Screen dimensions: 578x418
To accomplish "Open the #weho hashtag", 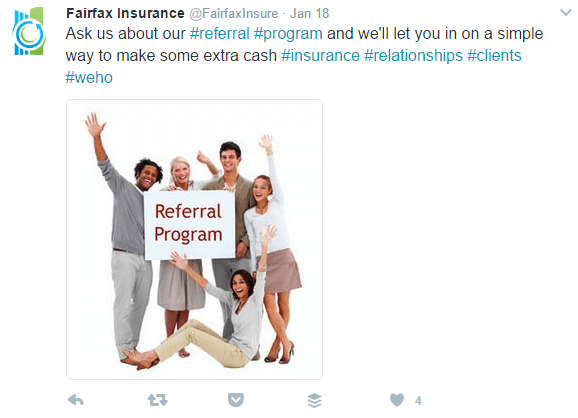I will 89,78.
